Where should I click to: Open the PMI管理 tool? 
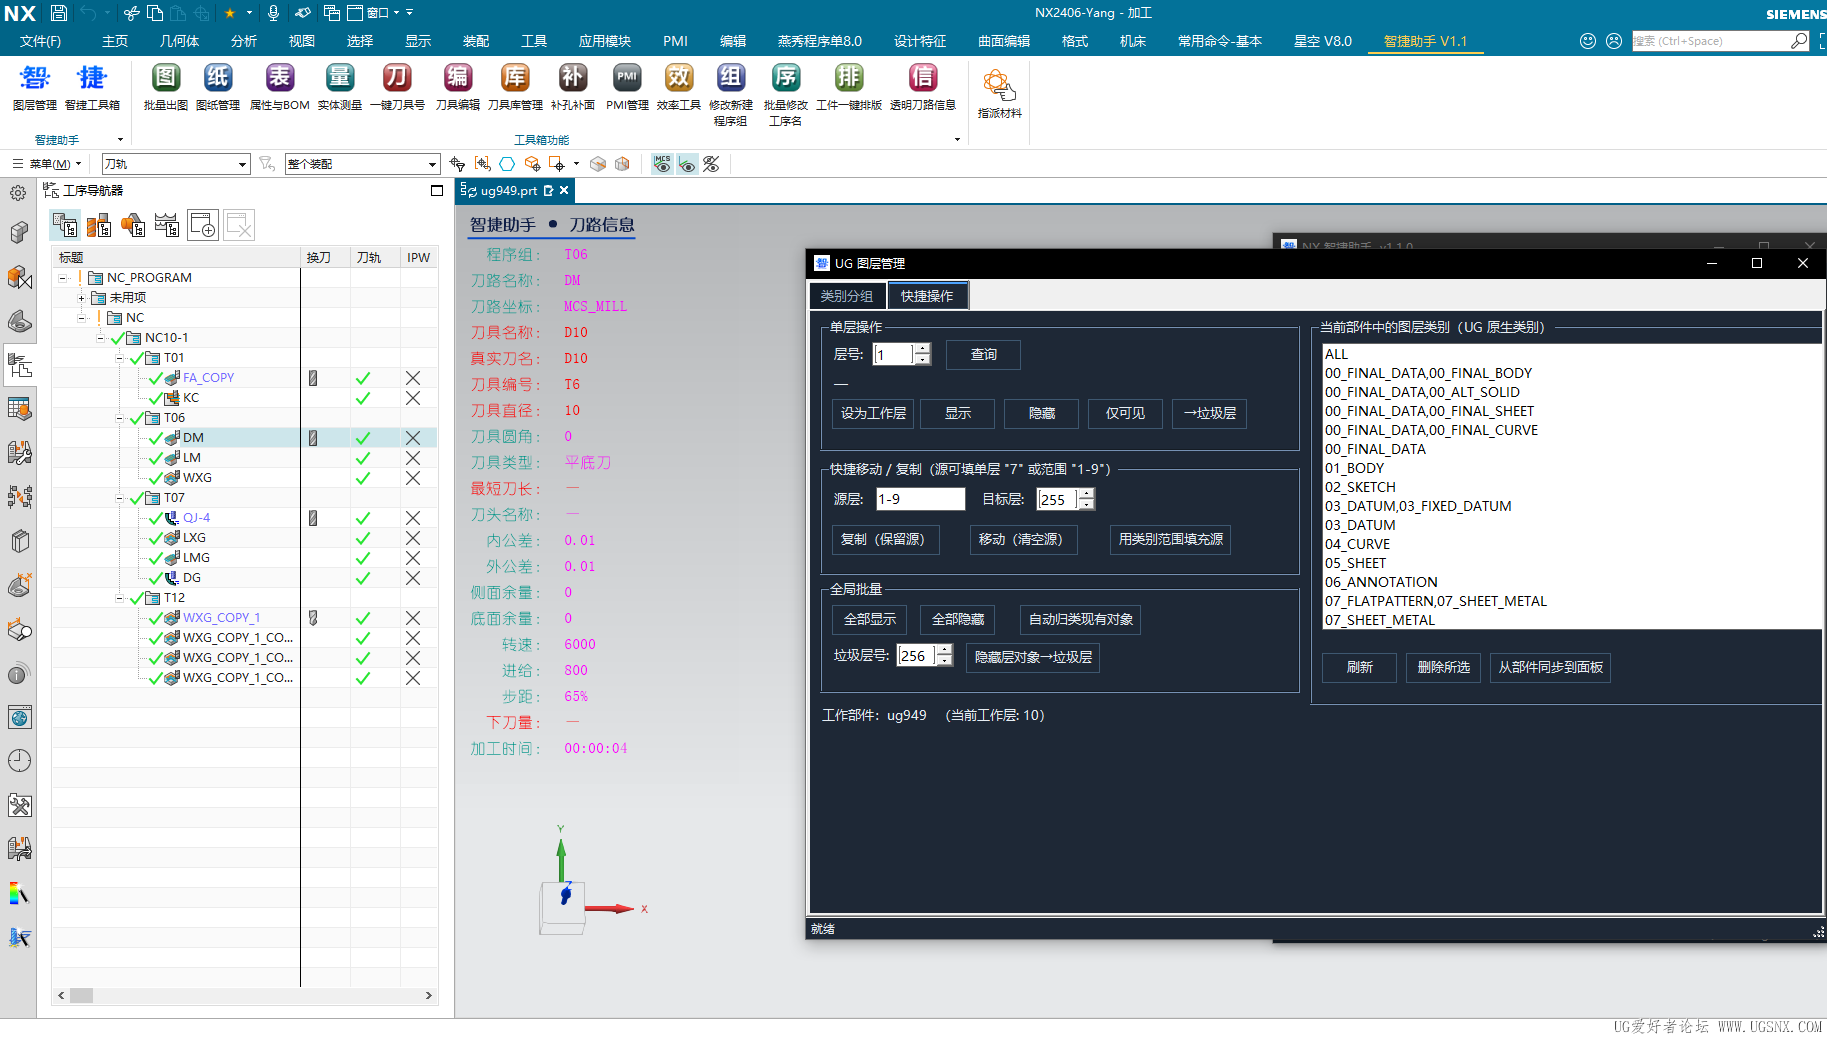[x=627, y=87]
